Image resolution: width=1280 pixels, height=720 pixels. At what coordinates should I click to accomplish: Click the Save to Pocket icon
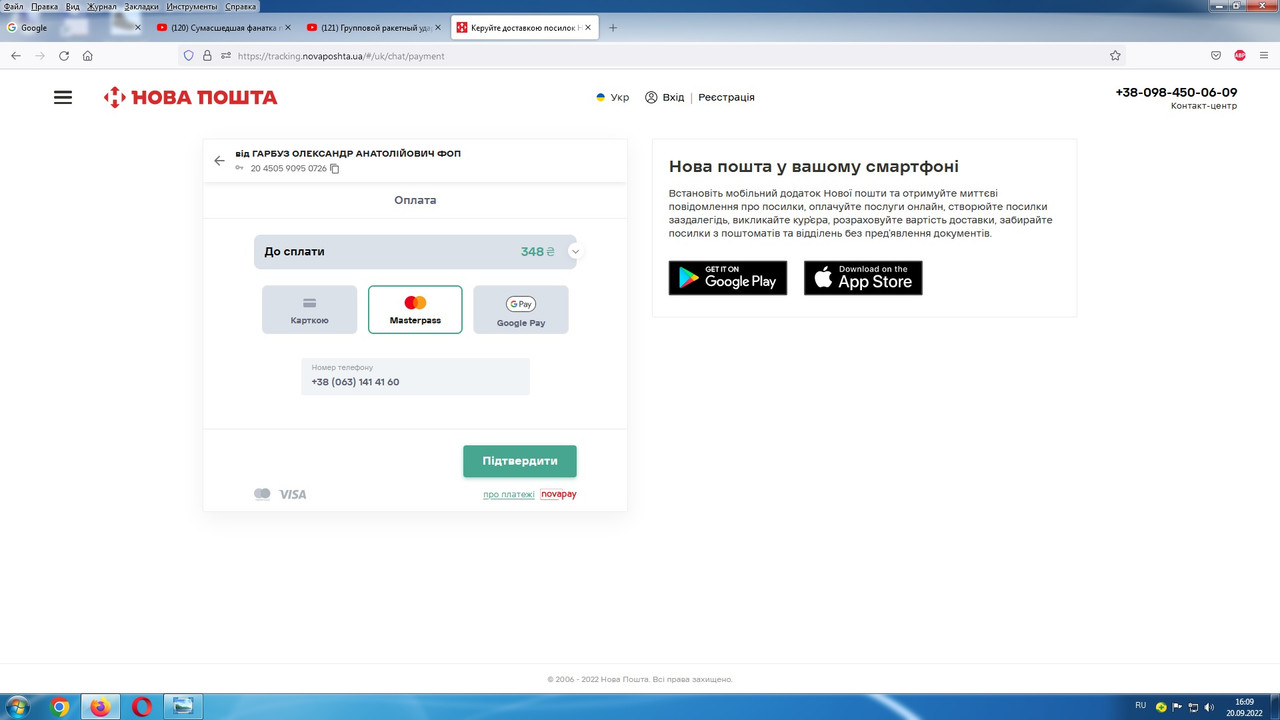tap(1216, 56)
